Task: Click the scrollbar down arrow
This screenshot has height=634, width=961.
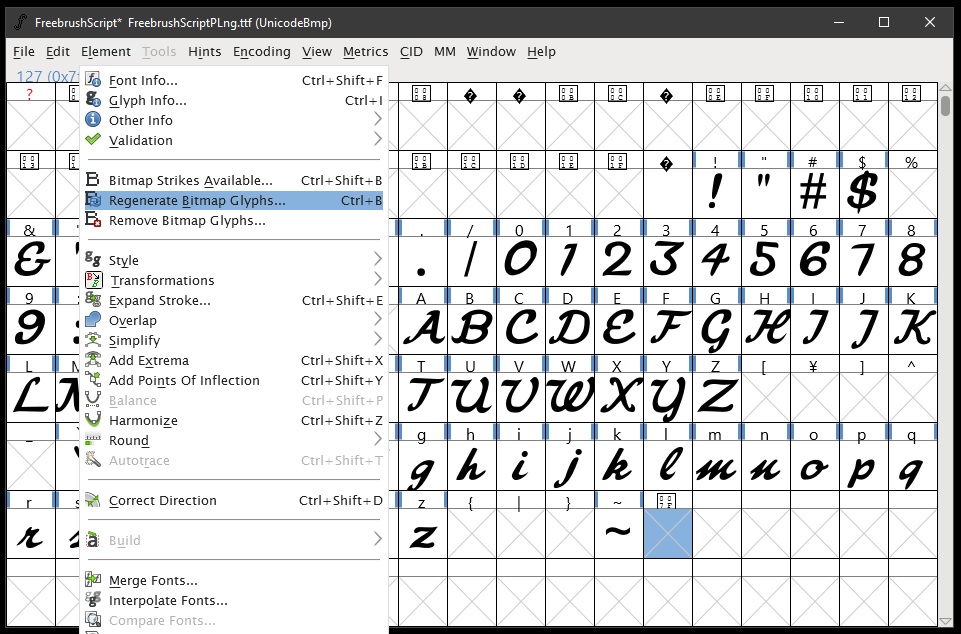Action: pos(946,621)
